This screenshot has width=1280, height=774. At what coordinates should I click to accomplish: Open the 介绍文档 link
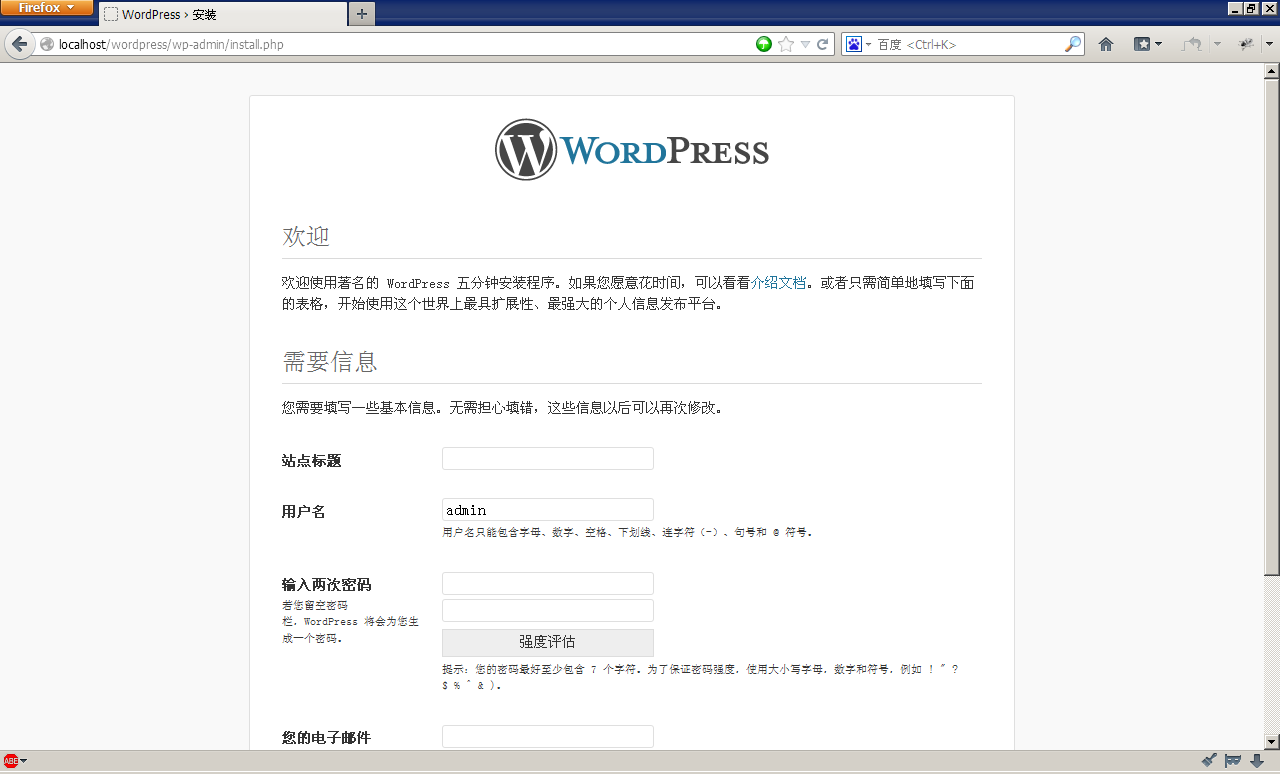tap(778, 283)
